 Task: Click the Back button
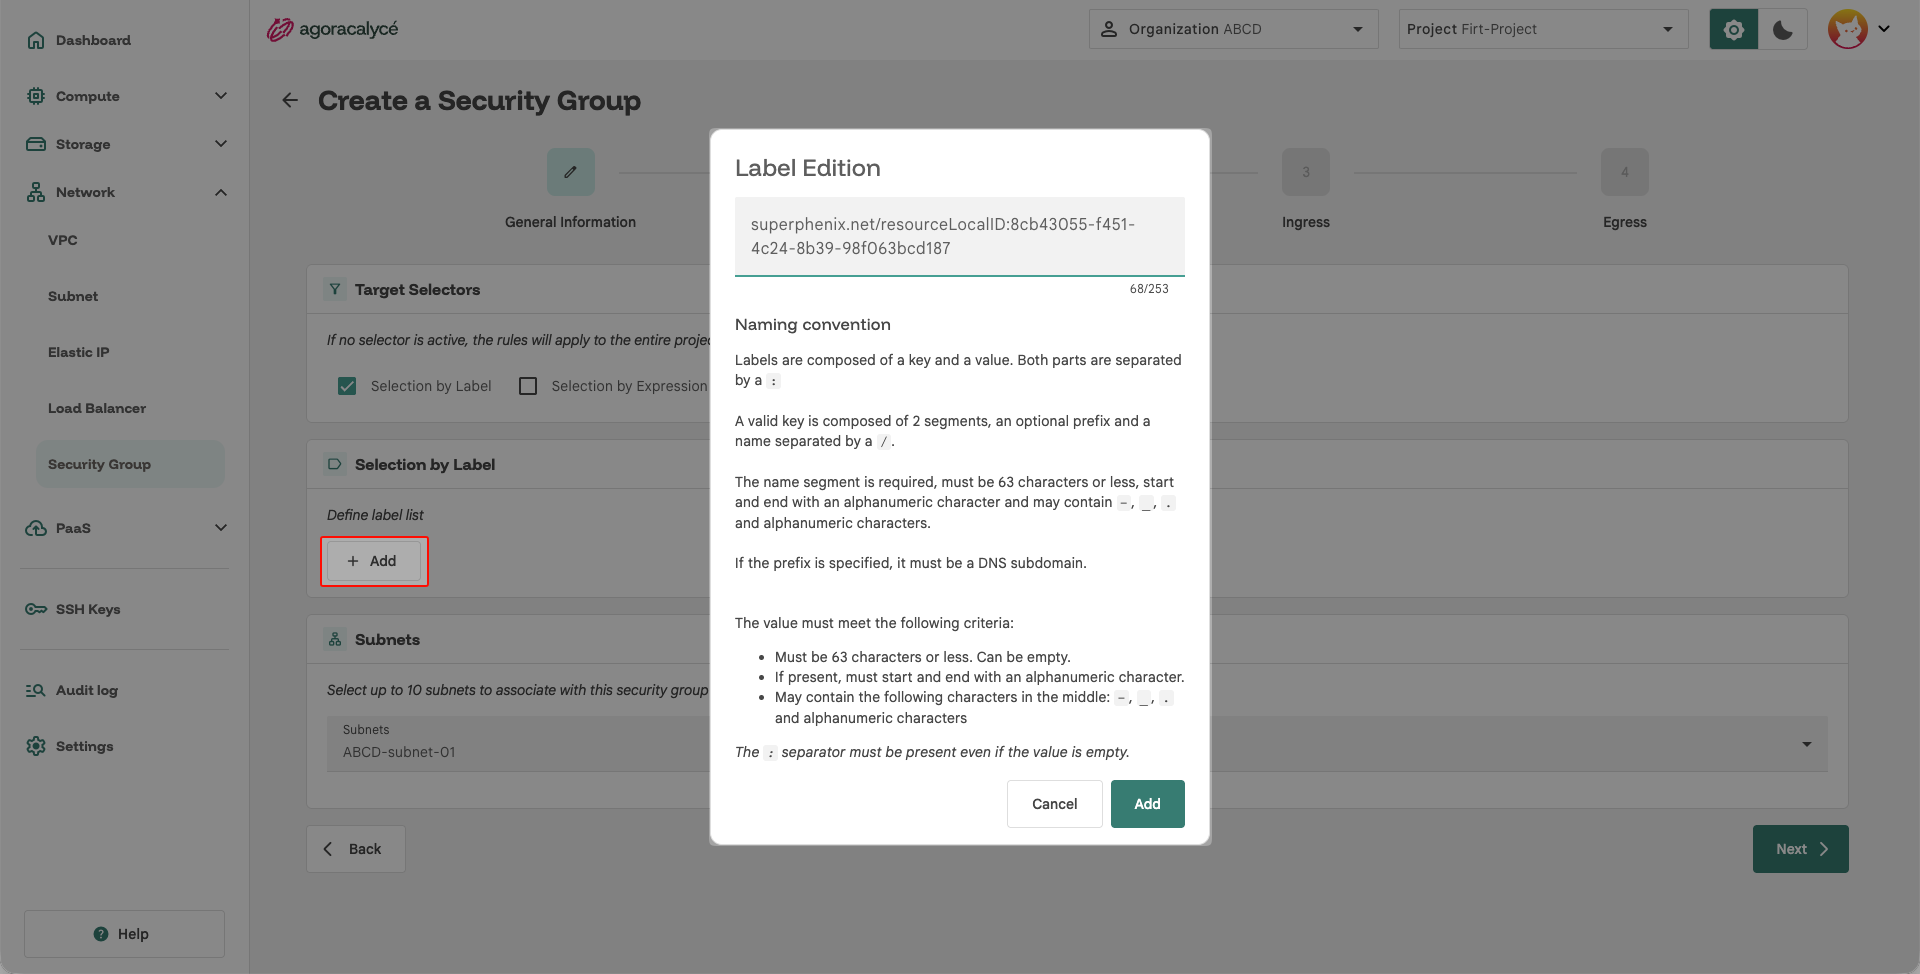point(356,849)
